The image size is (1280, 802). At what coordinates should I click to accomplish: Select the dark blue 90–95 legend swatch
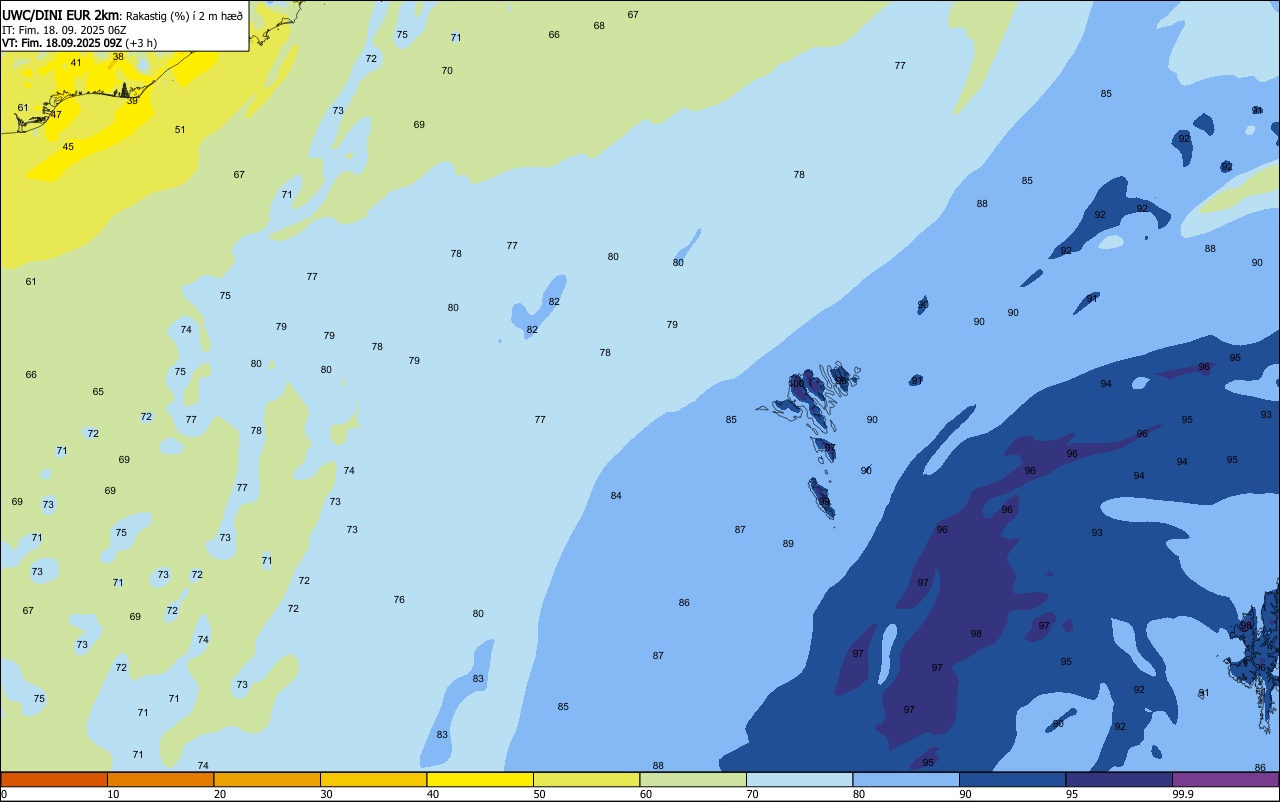1012,779
